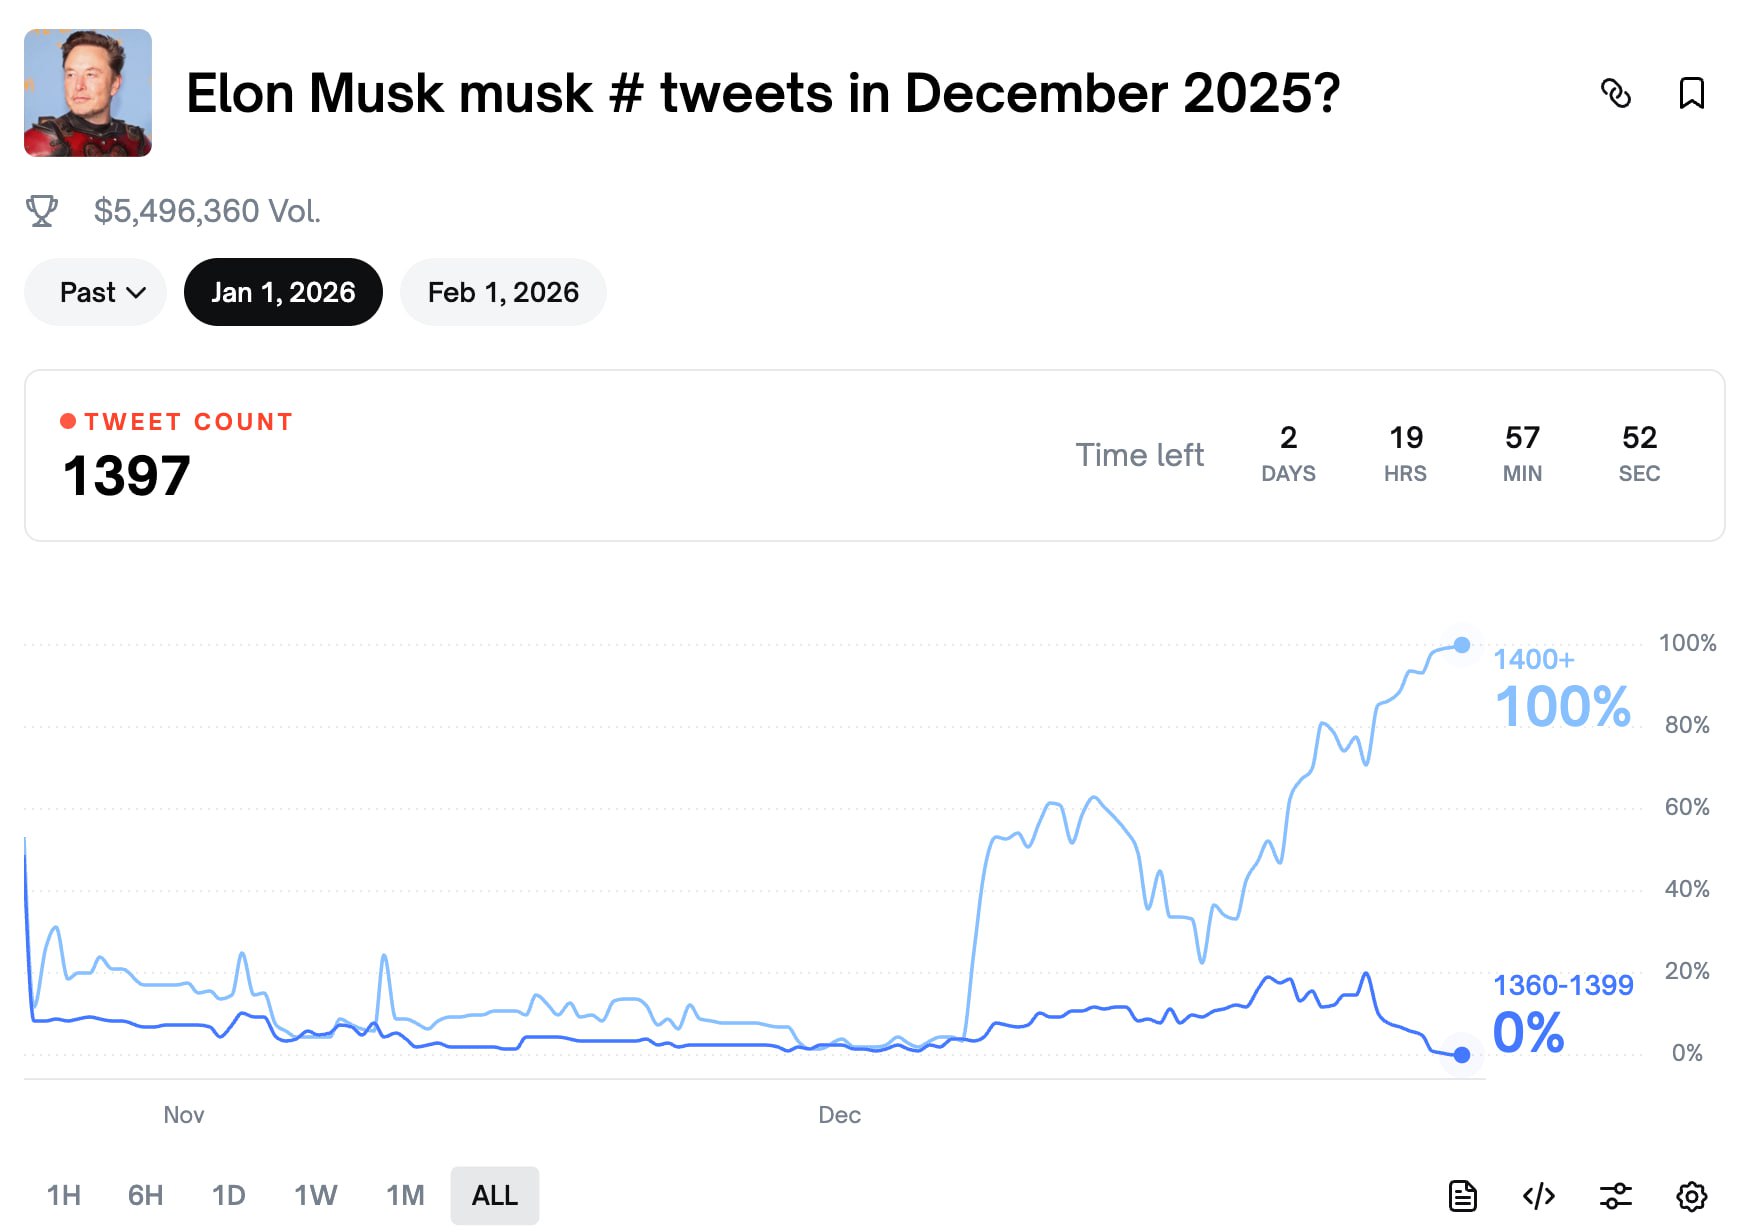Open chart filter sliders icon
The height and width of the screenshot is (1232, 1748).
pyautogui.click(x=1615, y=1195)
